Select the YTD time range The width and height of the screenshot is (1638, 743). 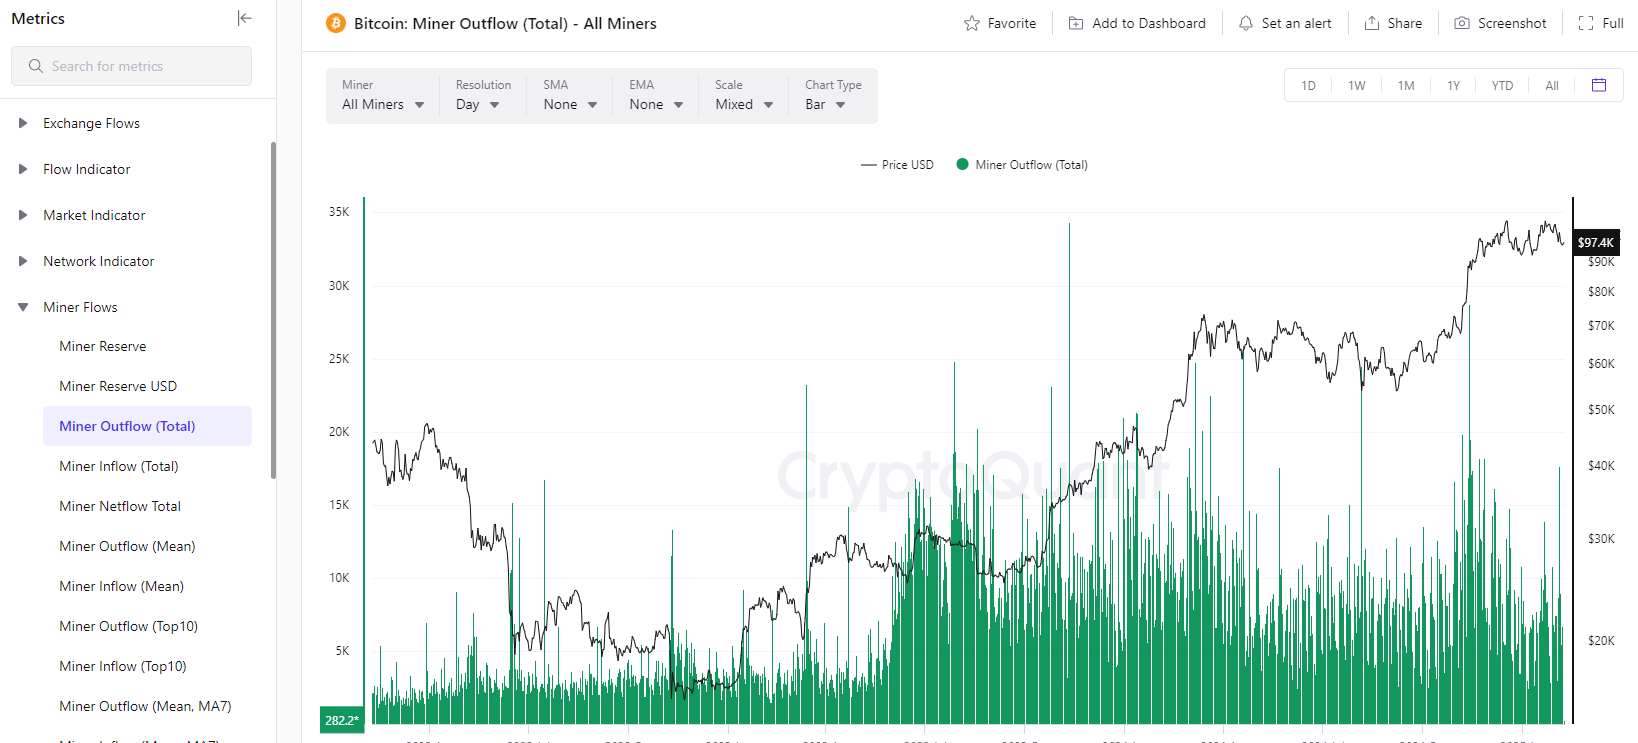(1502, 85)
